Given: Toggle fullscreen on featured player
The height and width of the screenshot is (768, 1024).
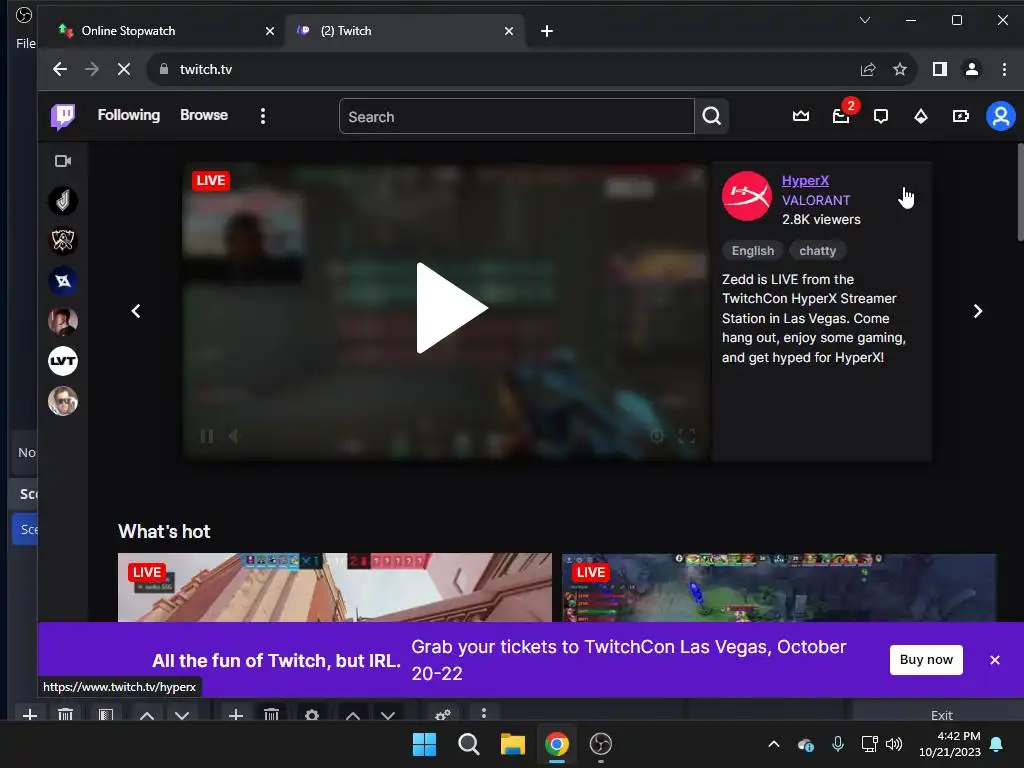Looking at the screenshot, I should coord(686,436).
